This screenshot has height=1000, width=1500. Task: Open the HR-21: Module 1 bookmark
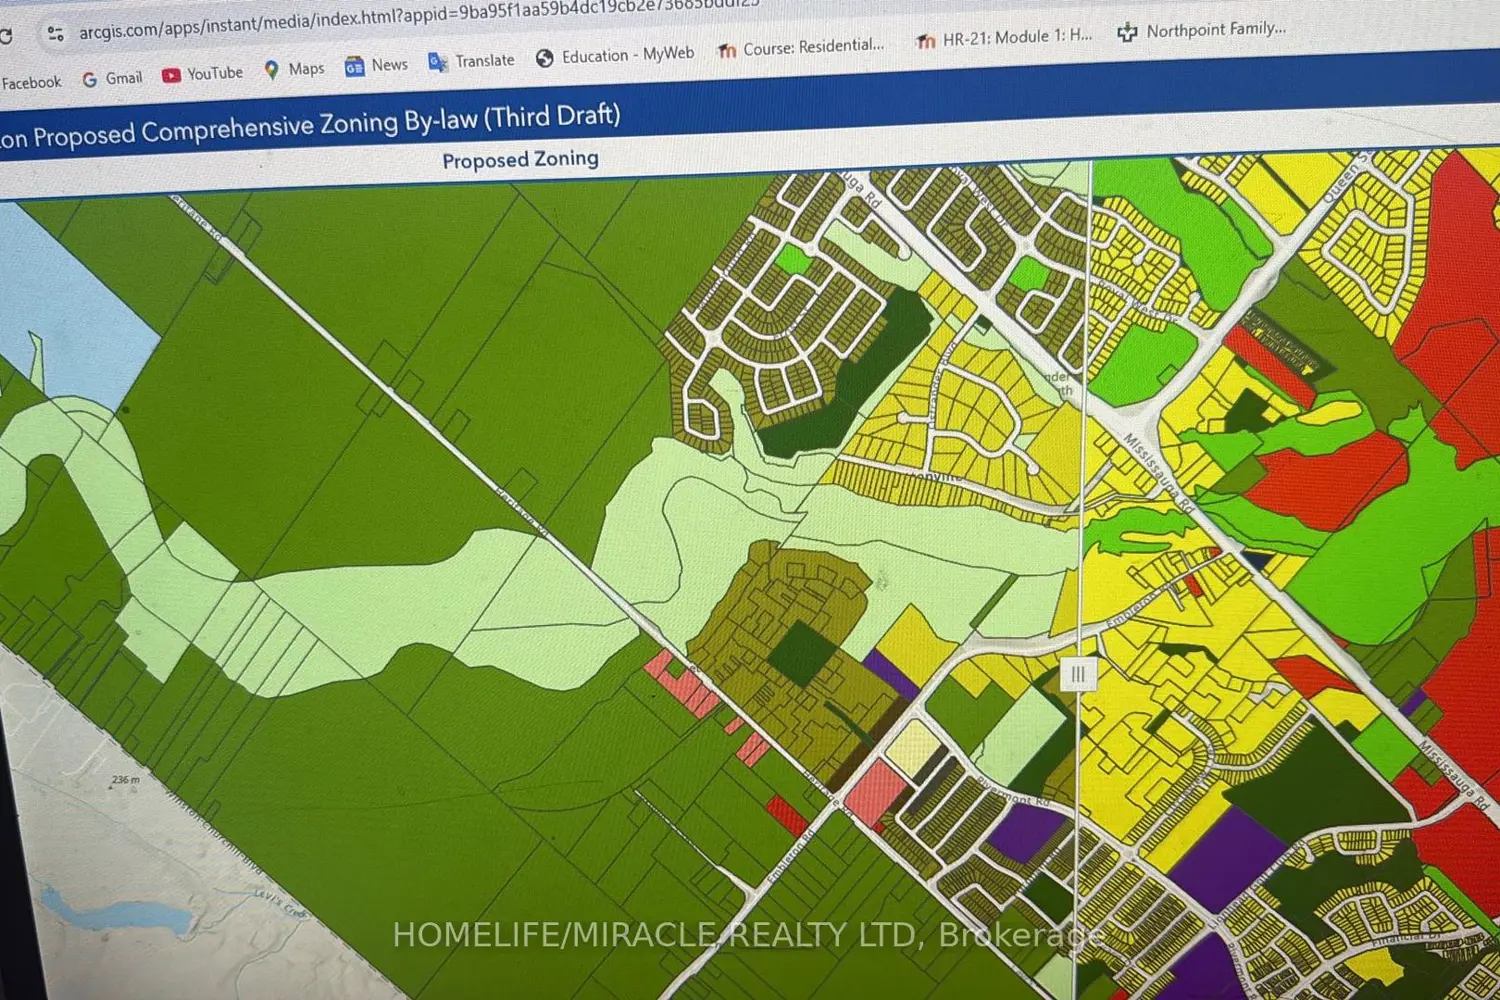coord(1005,37)
